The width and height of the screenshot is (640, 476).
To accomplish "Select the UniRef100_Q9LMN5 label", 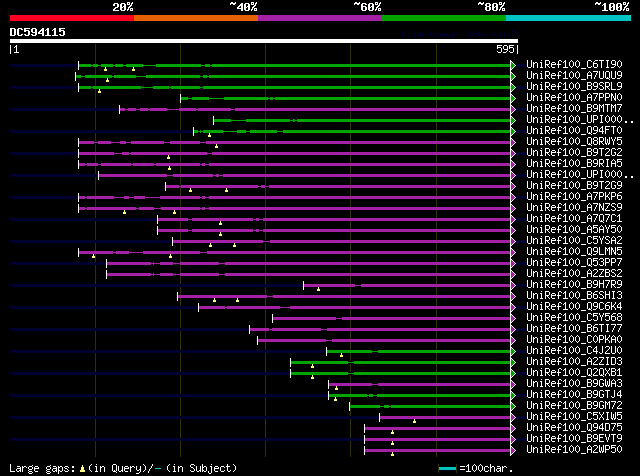I will point(574,252).
